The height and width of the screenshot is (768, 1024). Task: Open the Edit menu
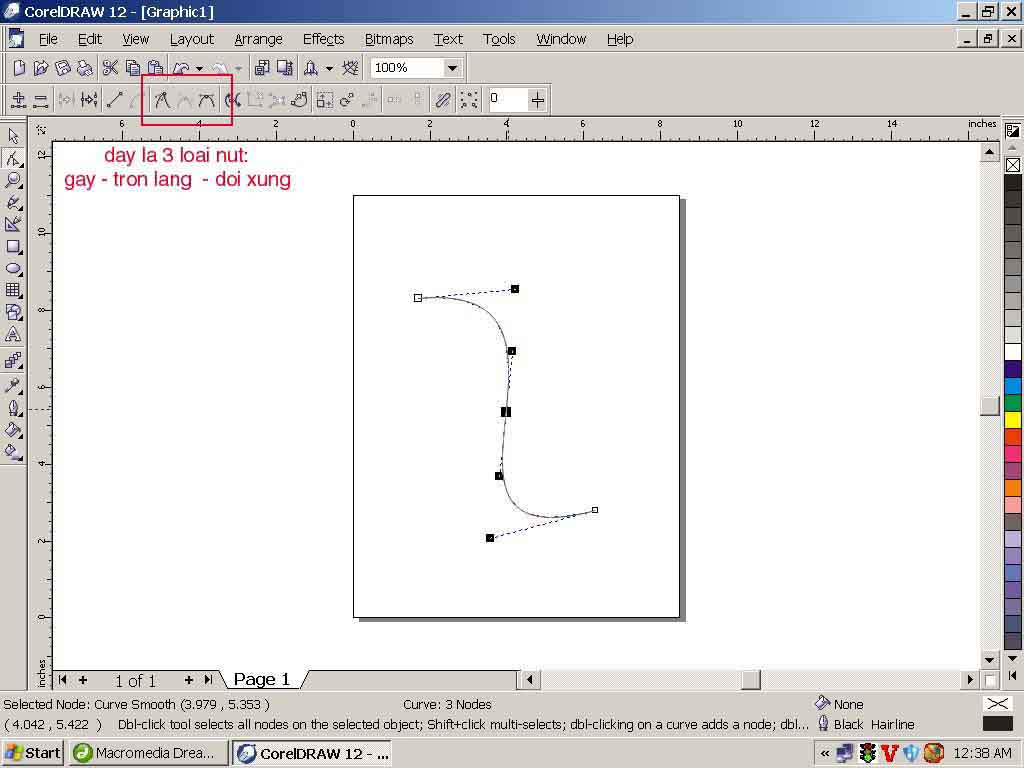pos(90,39)
